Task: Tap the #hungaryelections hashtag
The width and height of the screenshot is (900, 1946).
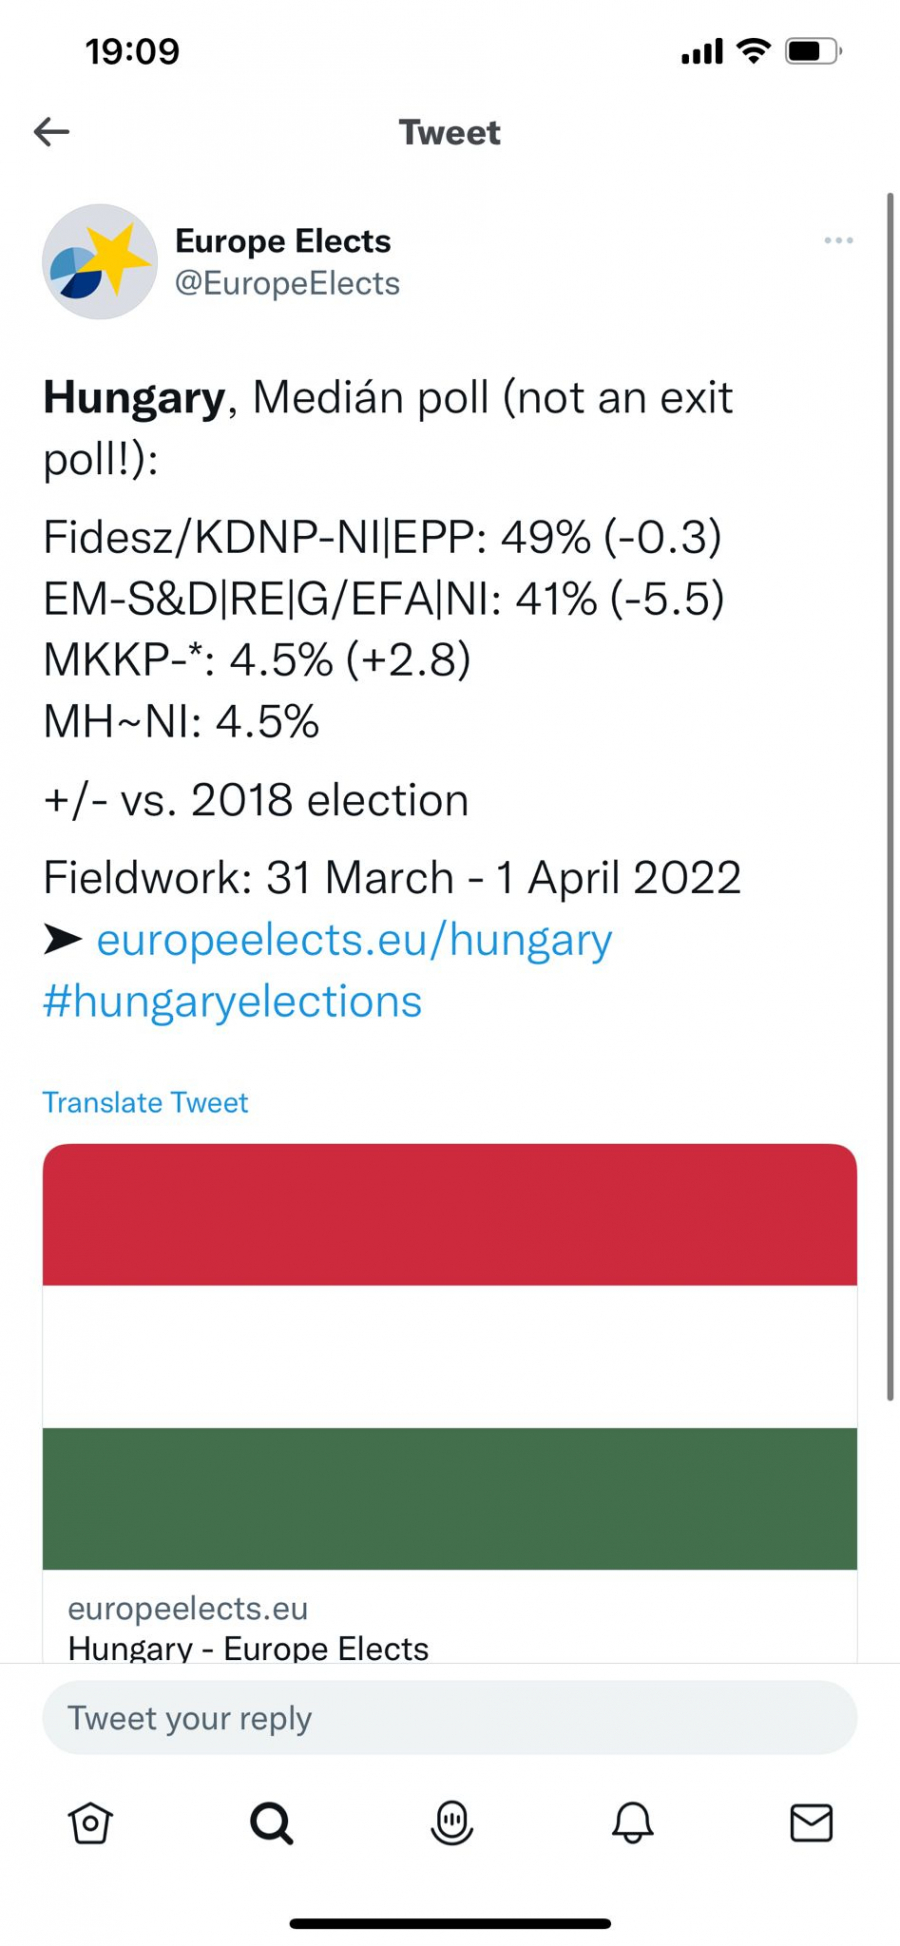Action: pyautogui.click(x=232, y=1001)
